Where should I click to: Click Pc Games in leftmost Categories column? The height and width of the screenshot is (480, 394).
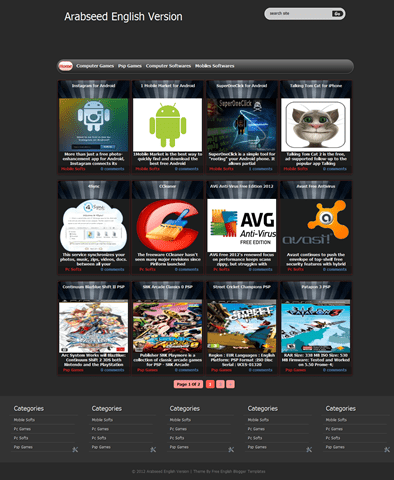click(x=22, y=429)
